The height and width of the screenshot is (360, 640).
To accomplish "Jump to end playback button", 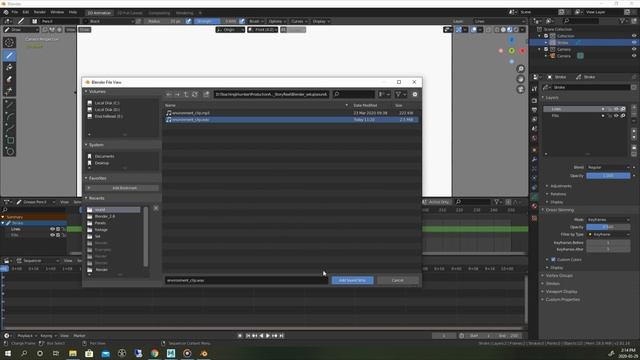I will [x=282, y=336].
